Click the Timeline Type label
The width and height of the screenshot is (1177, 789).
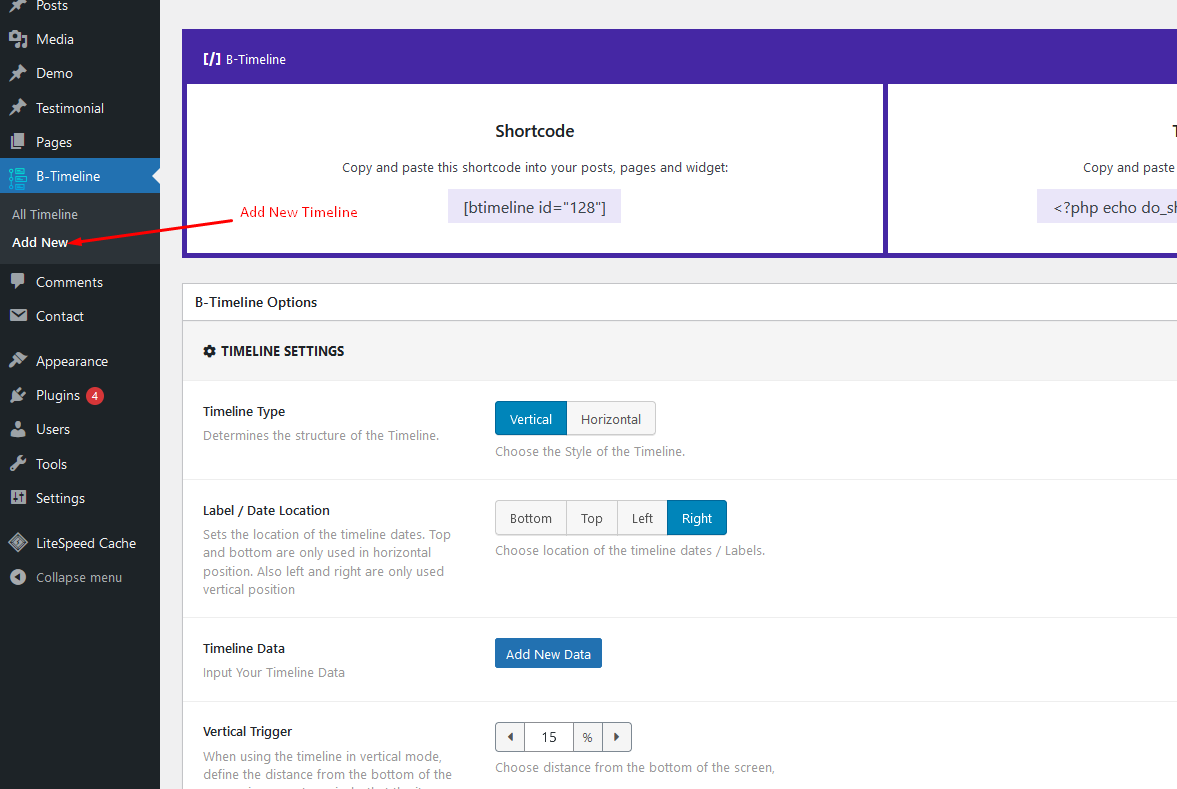pos(244,411)
